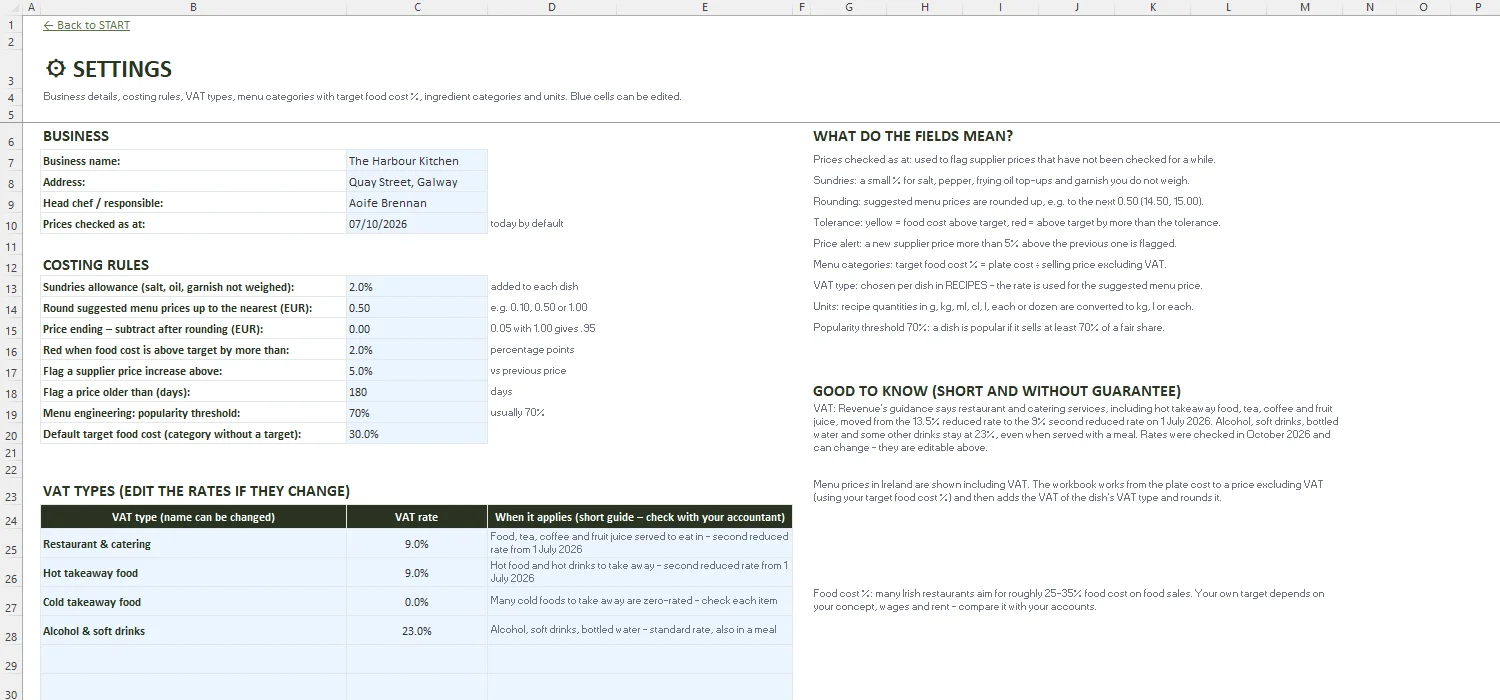Select the BUSINESS section heading
Viewport: 1500px width, 700px height.
click(x=76, y=136)
